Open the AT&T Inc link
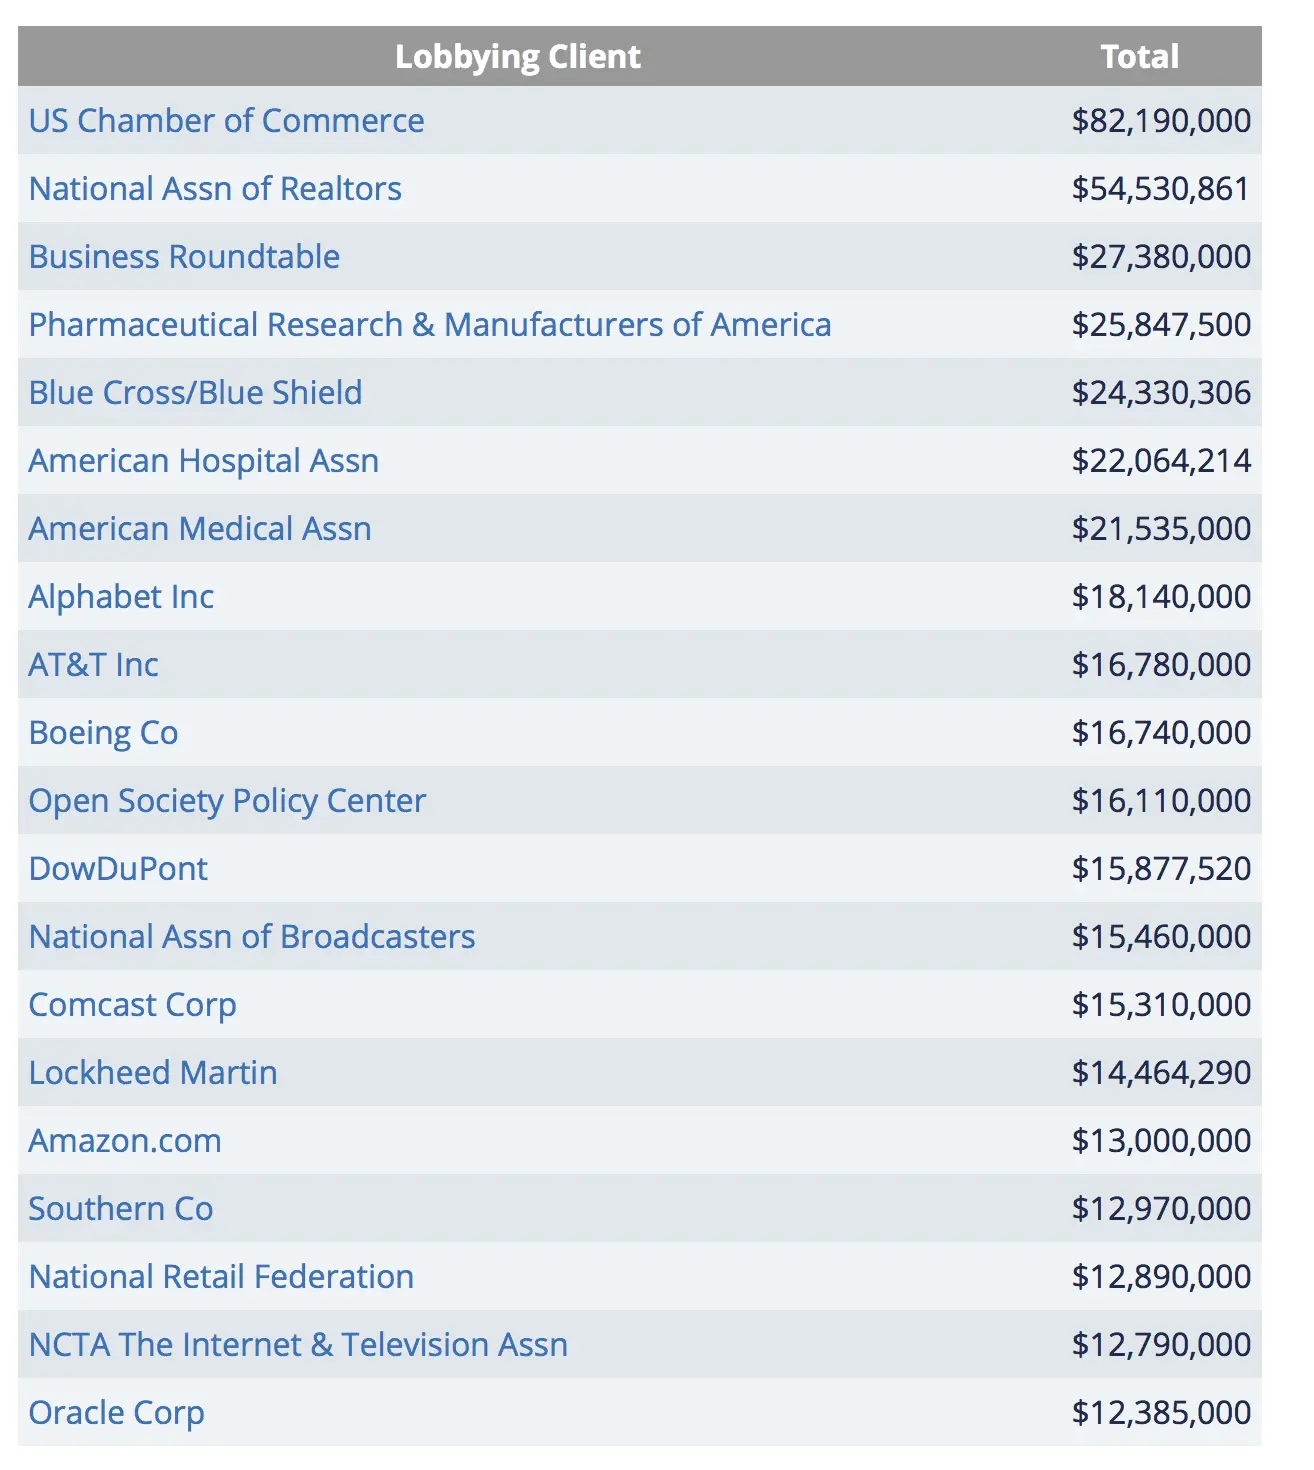Image resolution: width=1314 pixels, height=1470 pixels. (93, 665)
